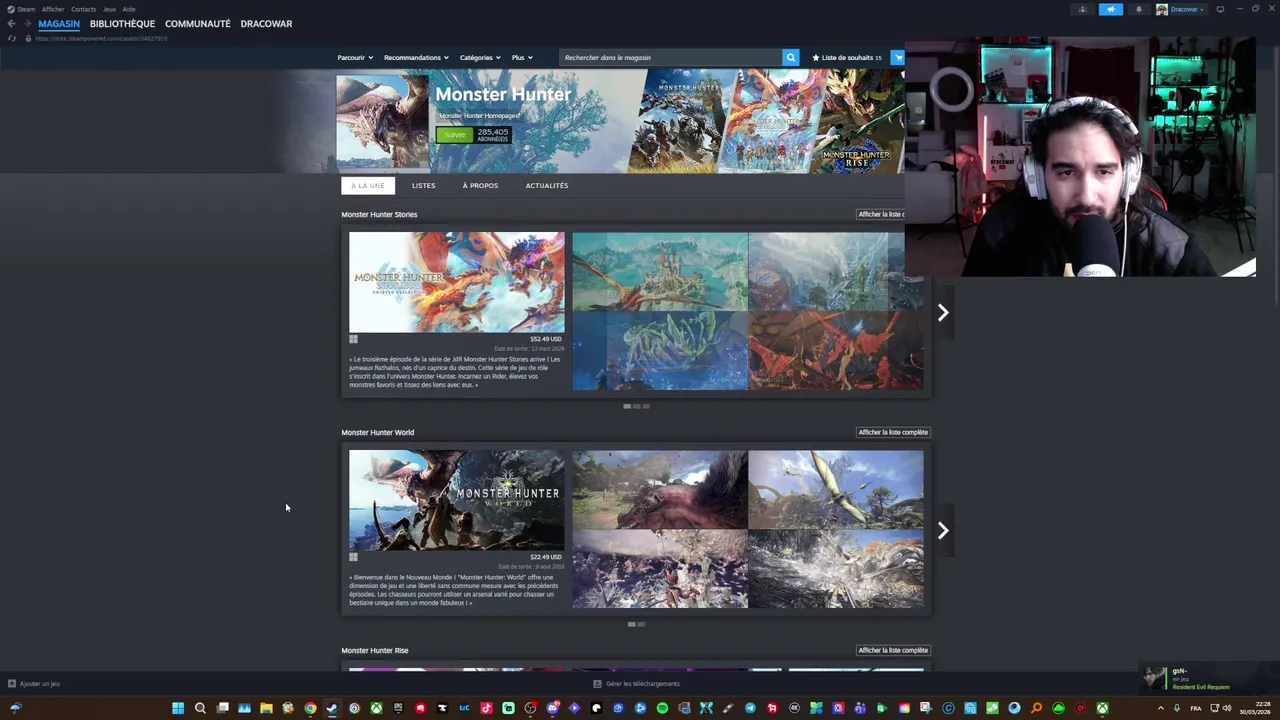This screenshot has height=720, width=1280.
Task: Expand the Recommandations dropdown
Action: (x=416, y=57)
